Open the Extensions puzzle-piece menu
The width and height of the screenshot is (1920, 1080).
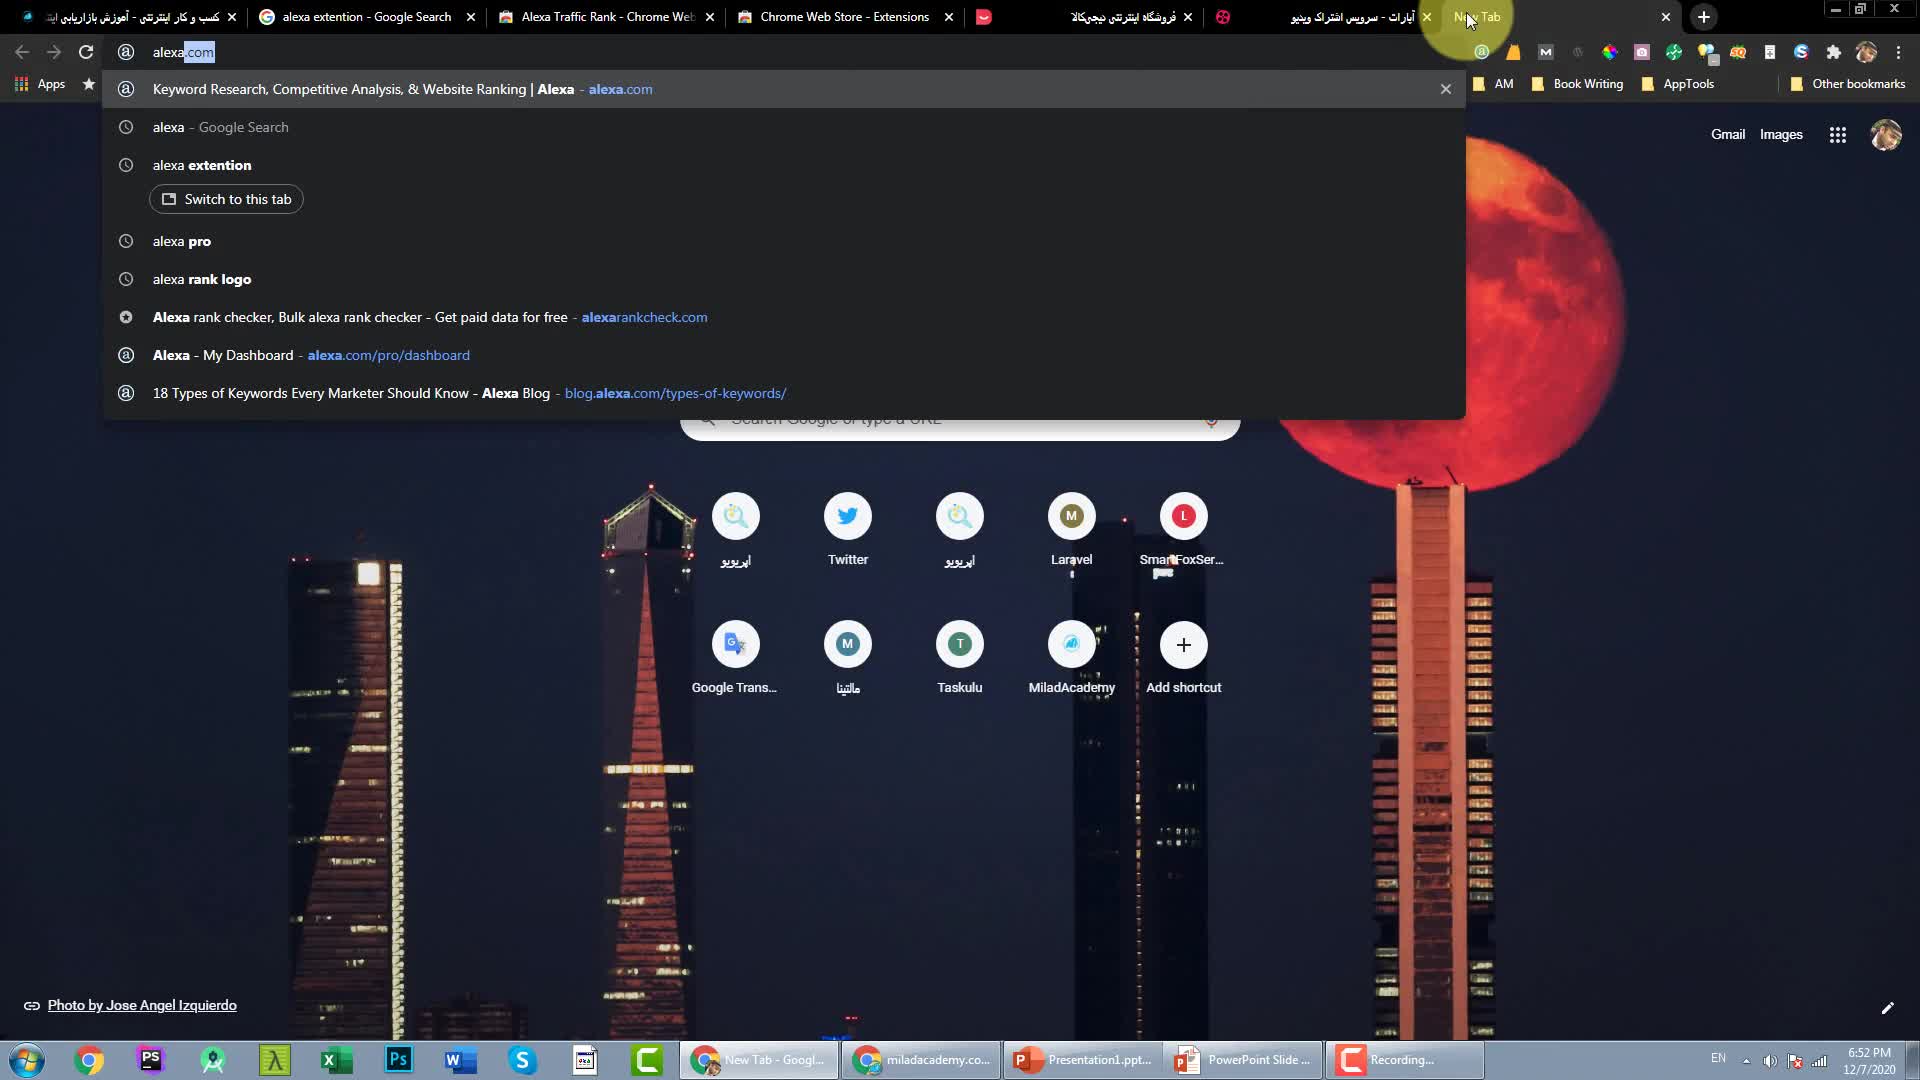click(1833, 52)
